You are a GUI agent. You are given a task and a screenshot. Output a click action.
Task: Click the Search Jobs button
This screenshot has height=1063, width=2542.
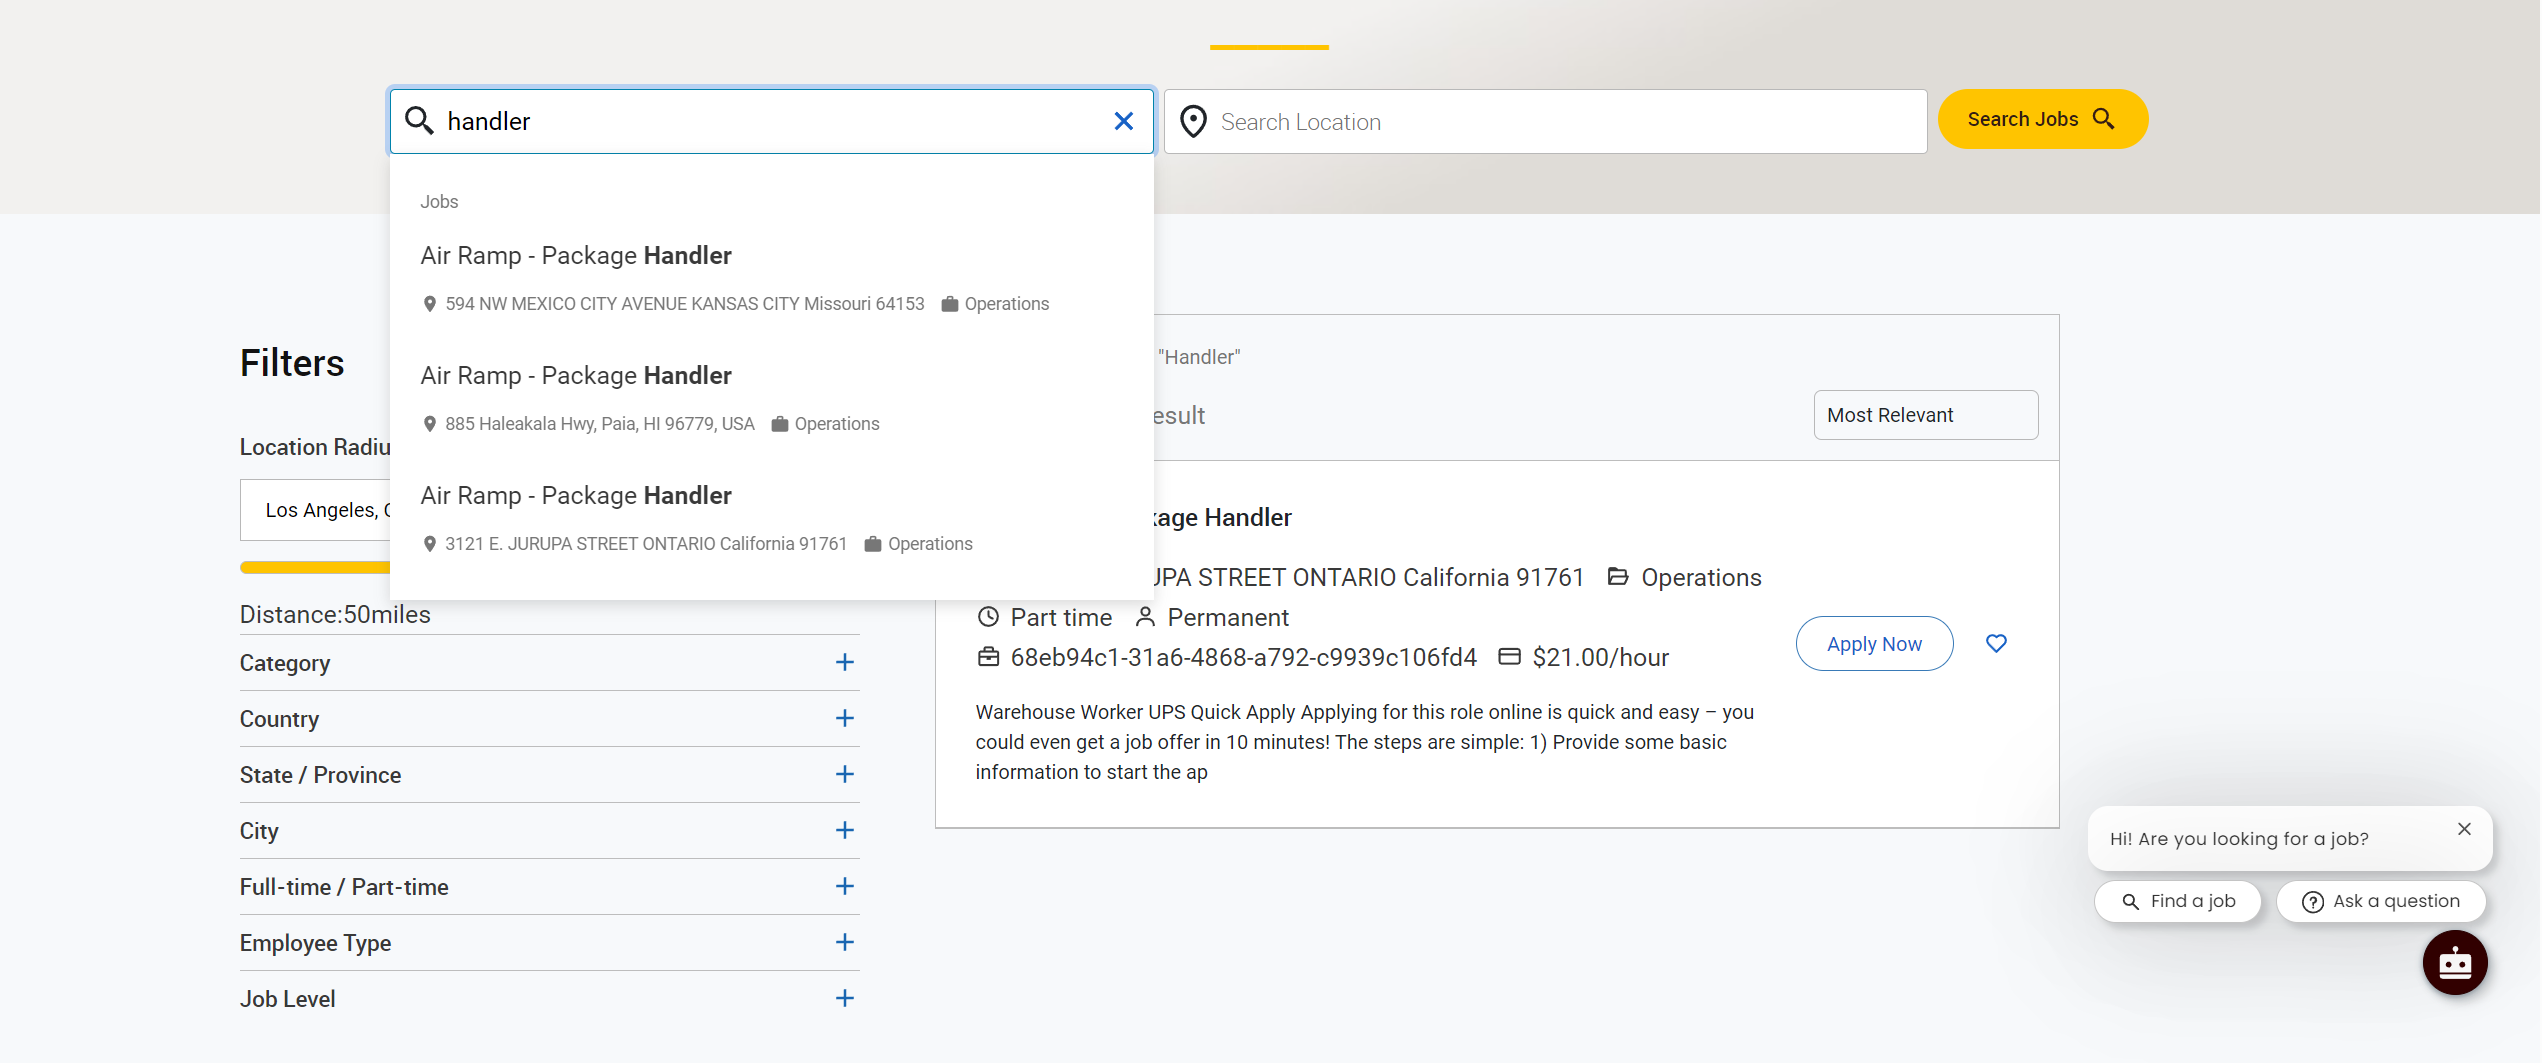[x=2042, y=119]
